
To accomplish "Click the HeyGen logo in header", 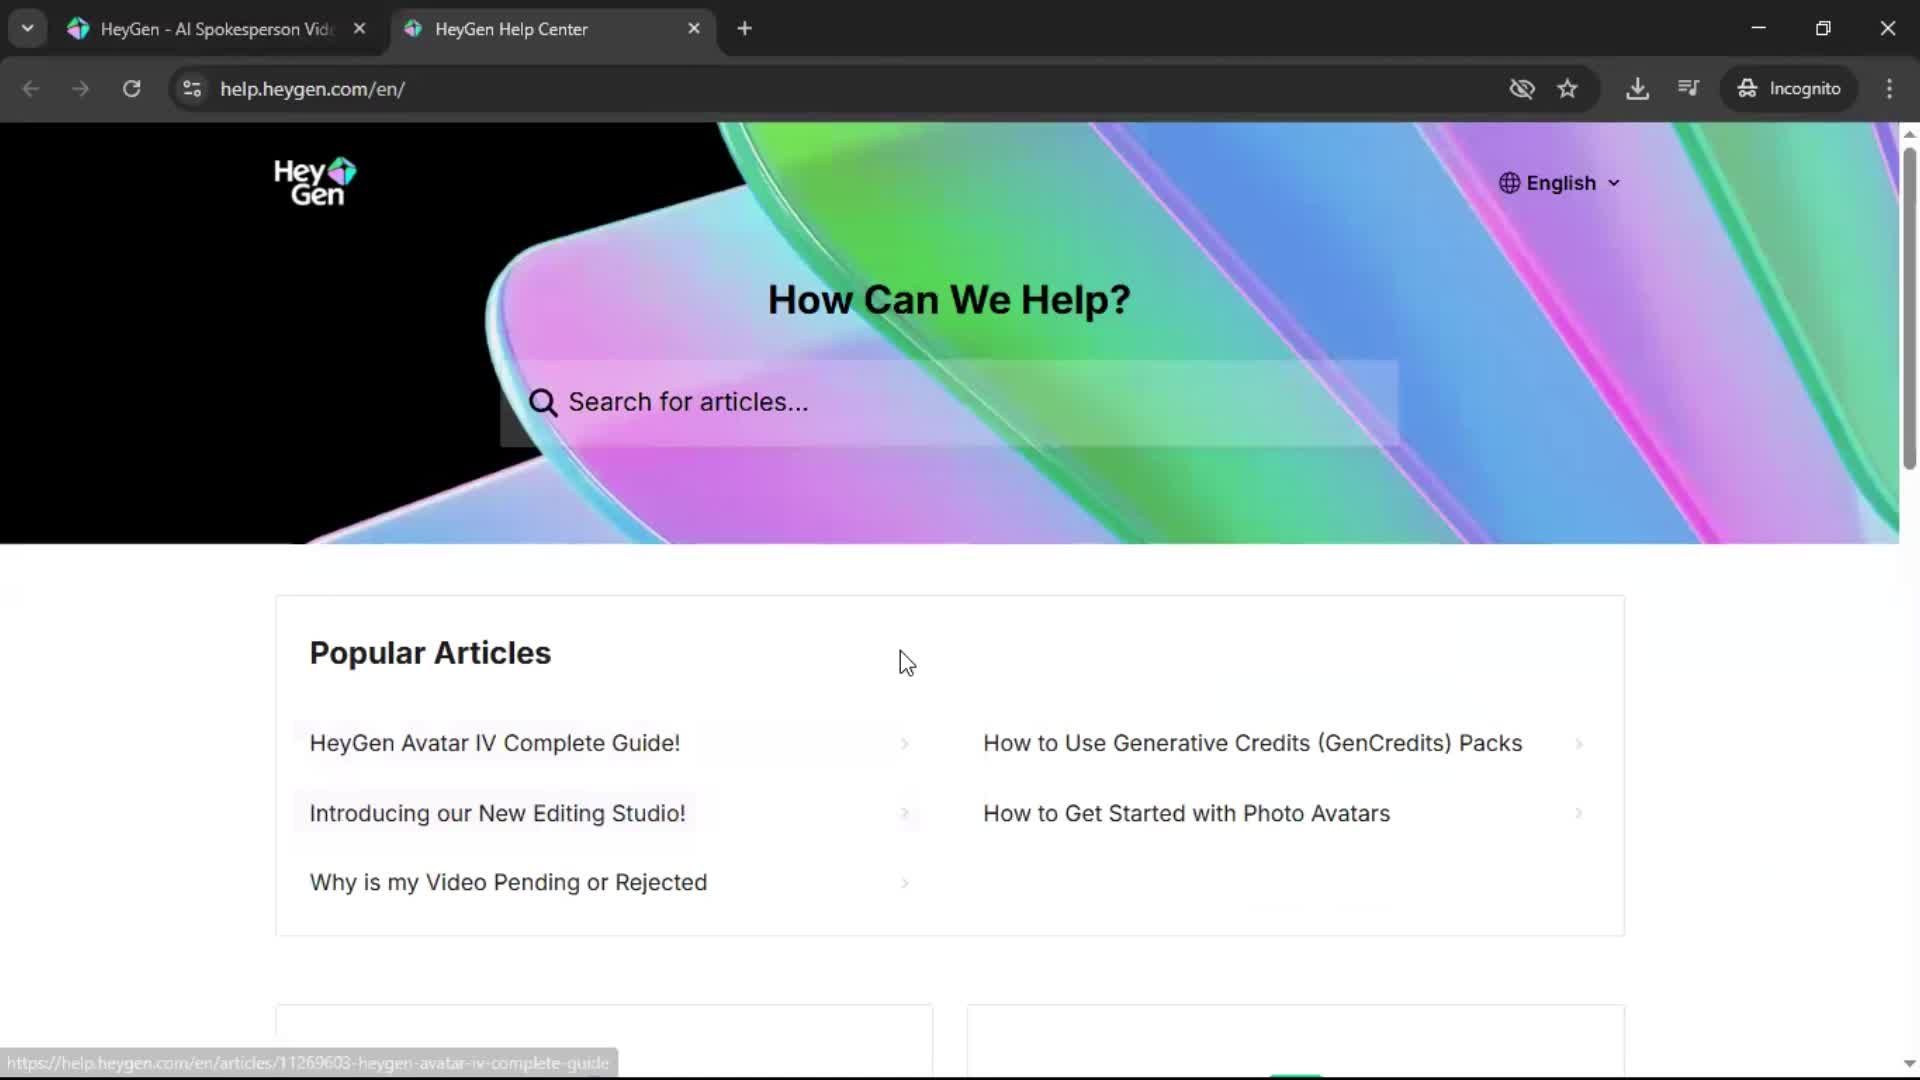I will click(x=315, y=182).
